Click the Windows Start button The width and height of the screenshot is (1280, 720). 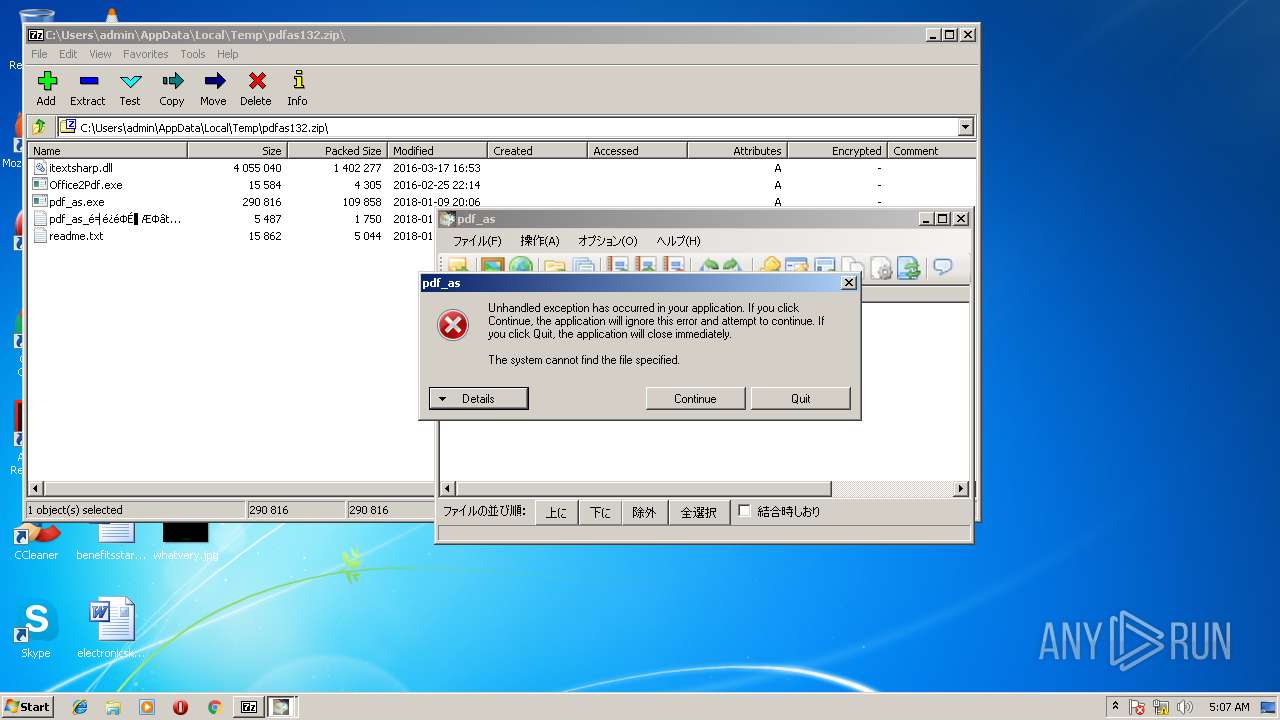pyautogui.click(x=28, y=707)
